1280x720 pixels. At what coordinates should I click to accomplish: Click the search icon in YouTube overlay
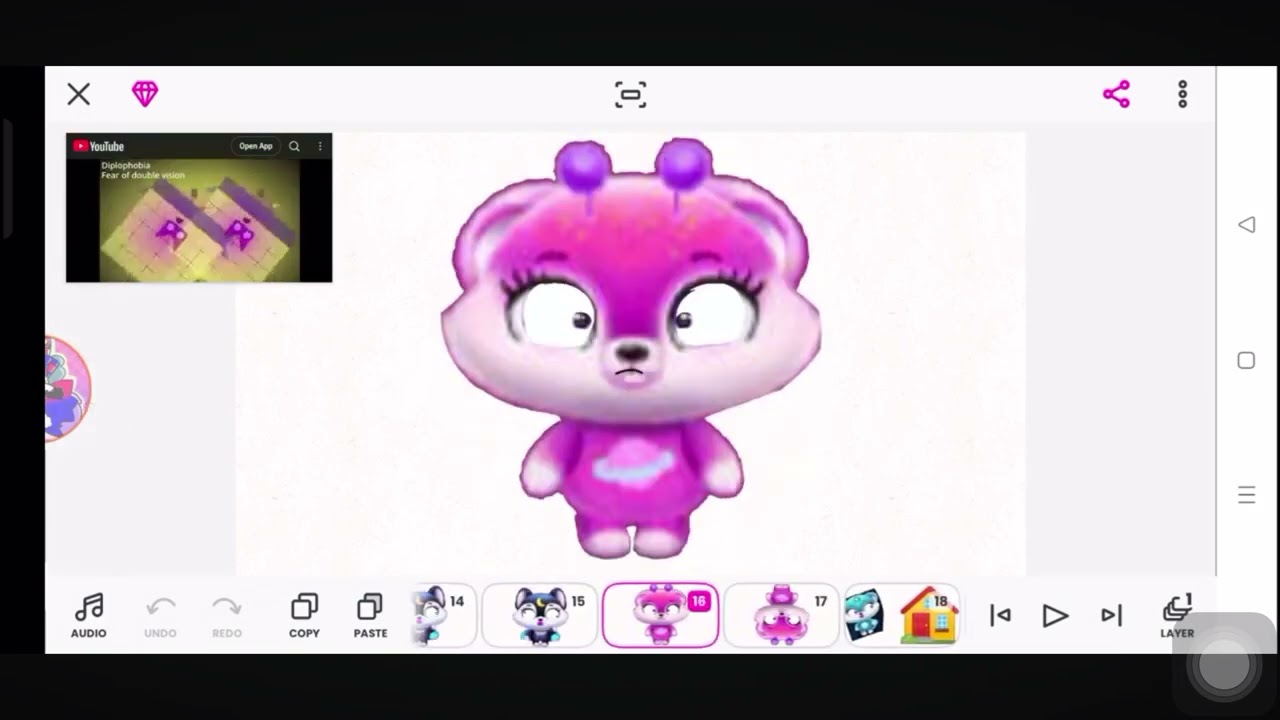pos(294,146)
